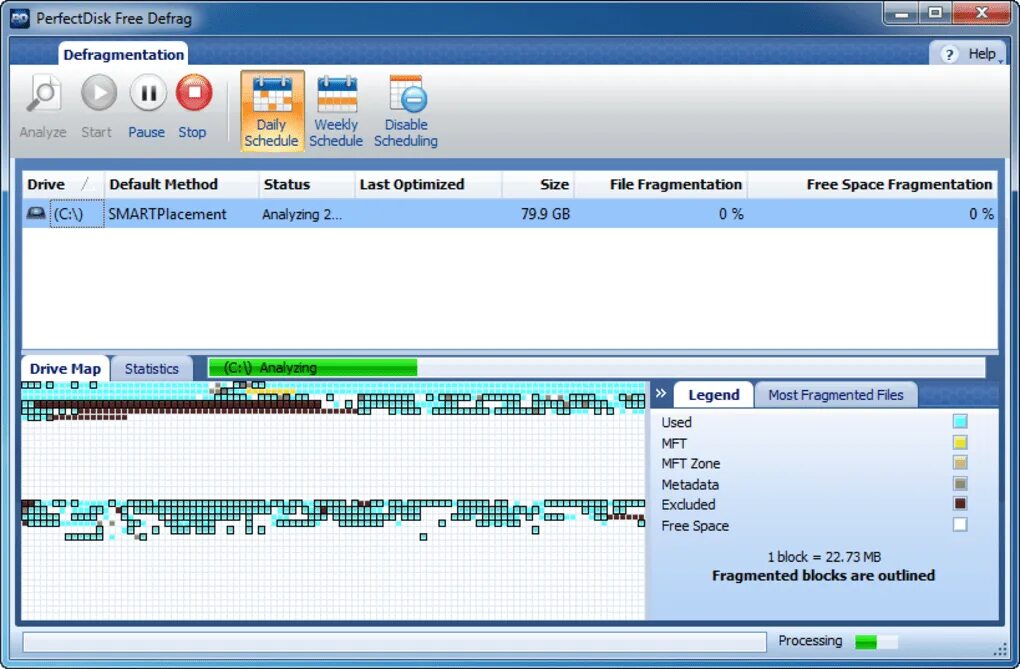
Task: Open the Legend tab
Action: (x=714, y=395)
